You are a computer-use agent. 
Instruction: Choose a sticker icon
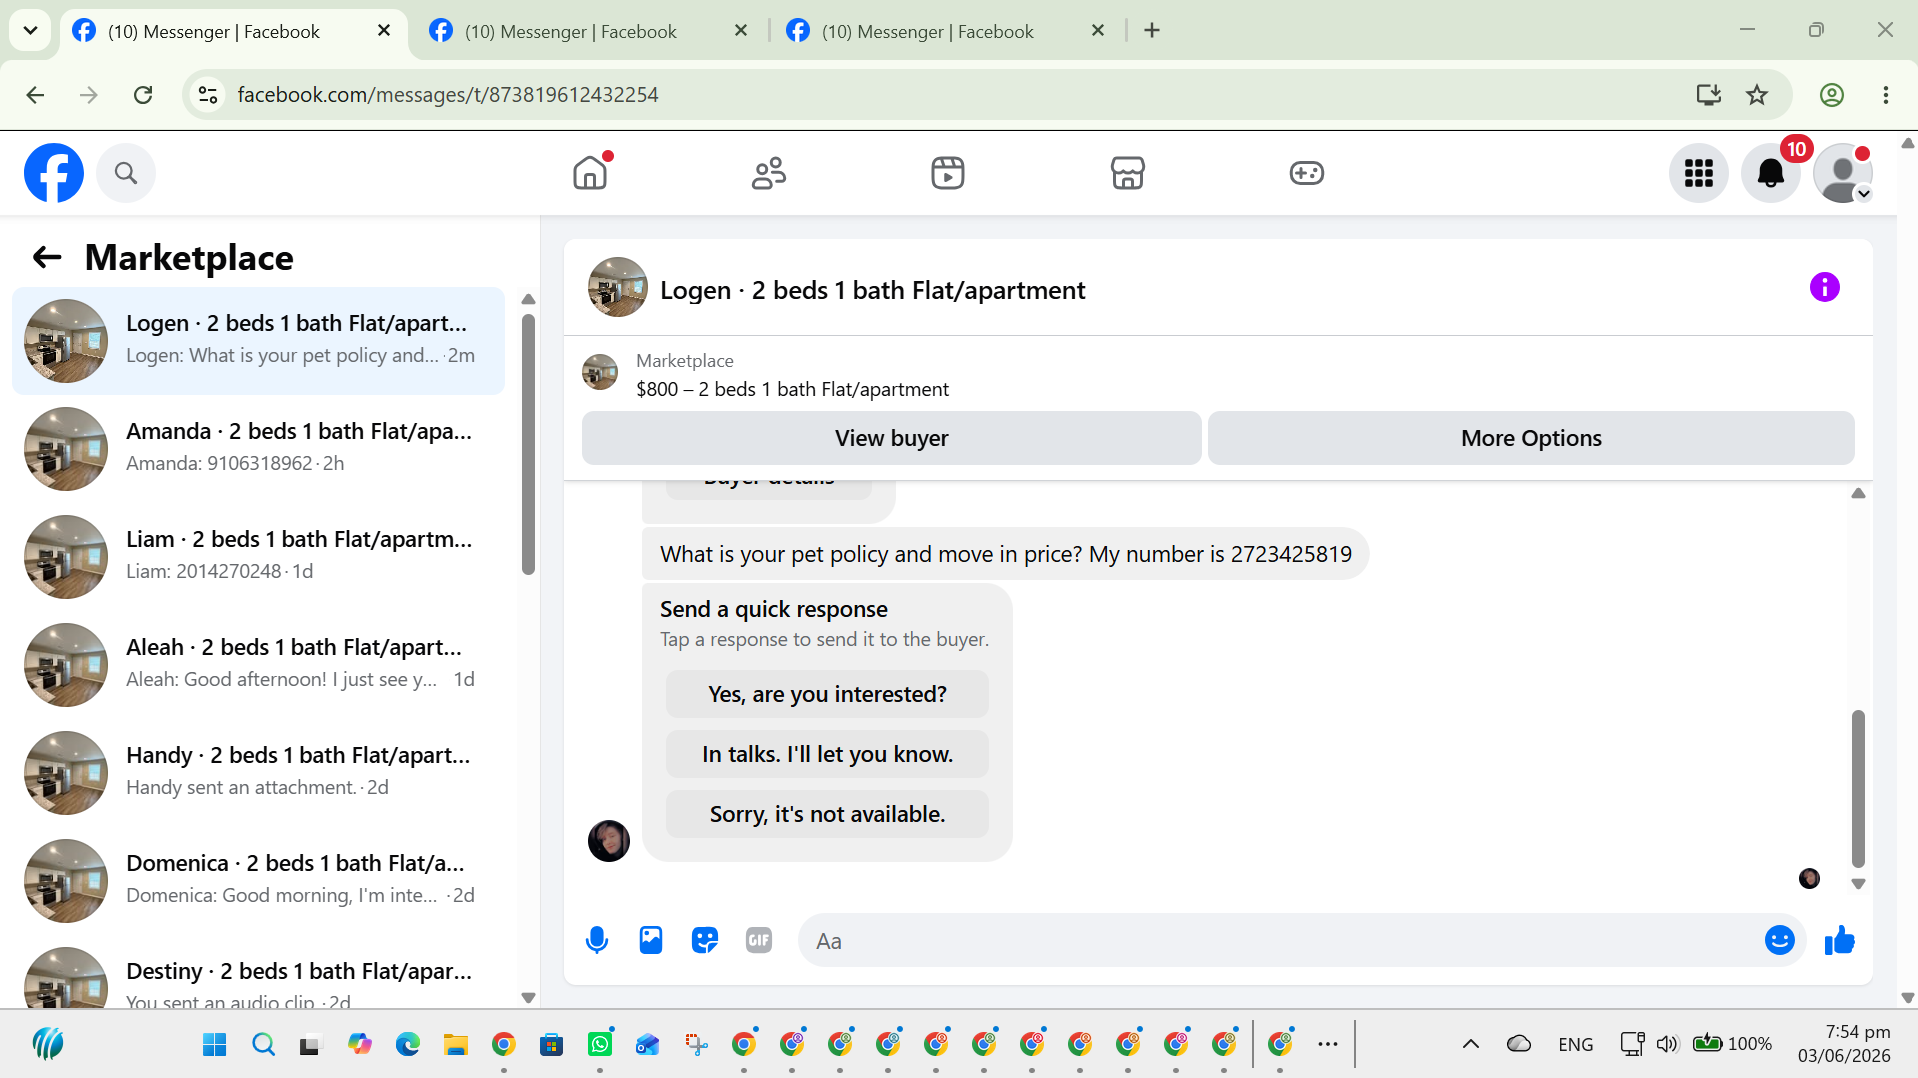point(705,940)
